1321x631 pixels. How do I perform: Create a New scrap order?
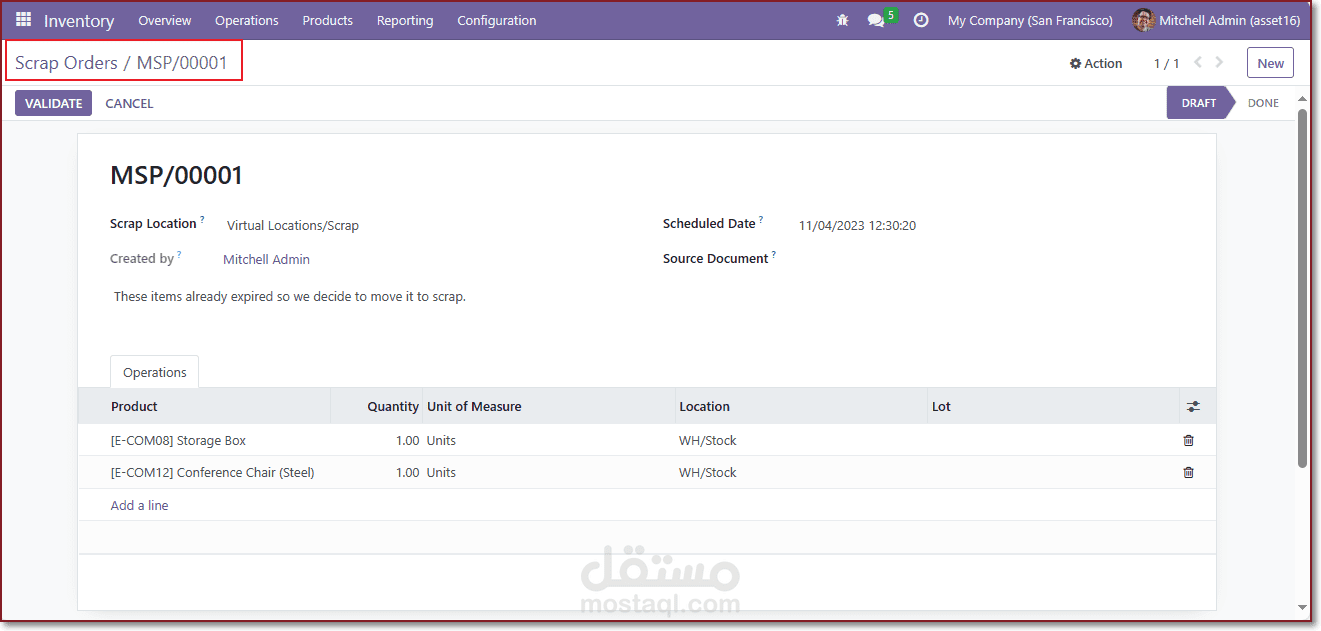(1270, 63)
